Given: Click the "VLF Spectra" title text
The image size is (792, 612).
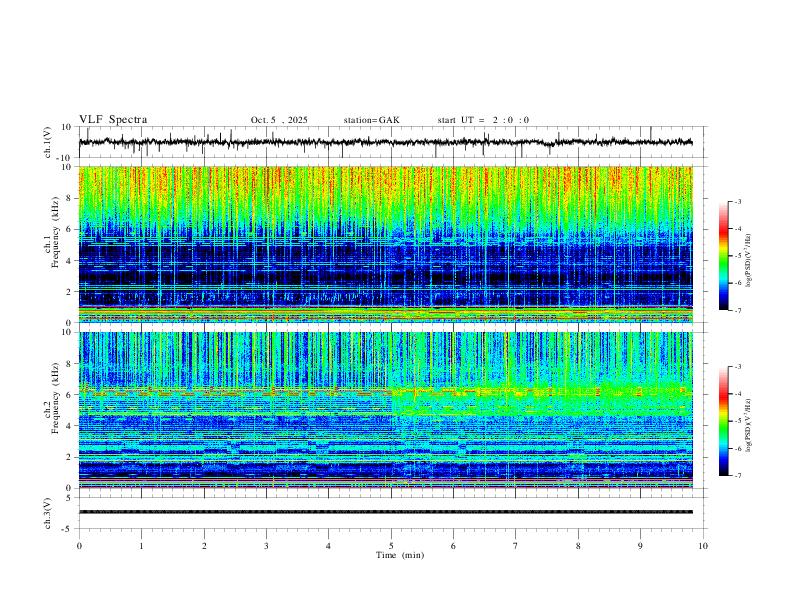Looking at the screenshot, I should coord(113,120).
